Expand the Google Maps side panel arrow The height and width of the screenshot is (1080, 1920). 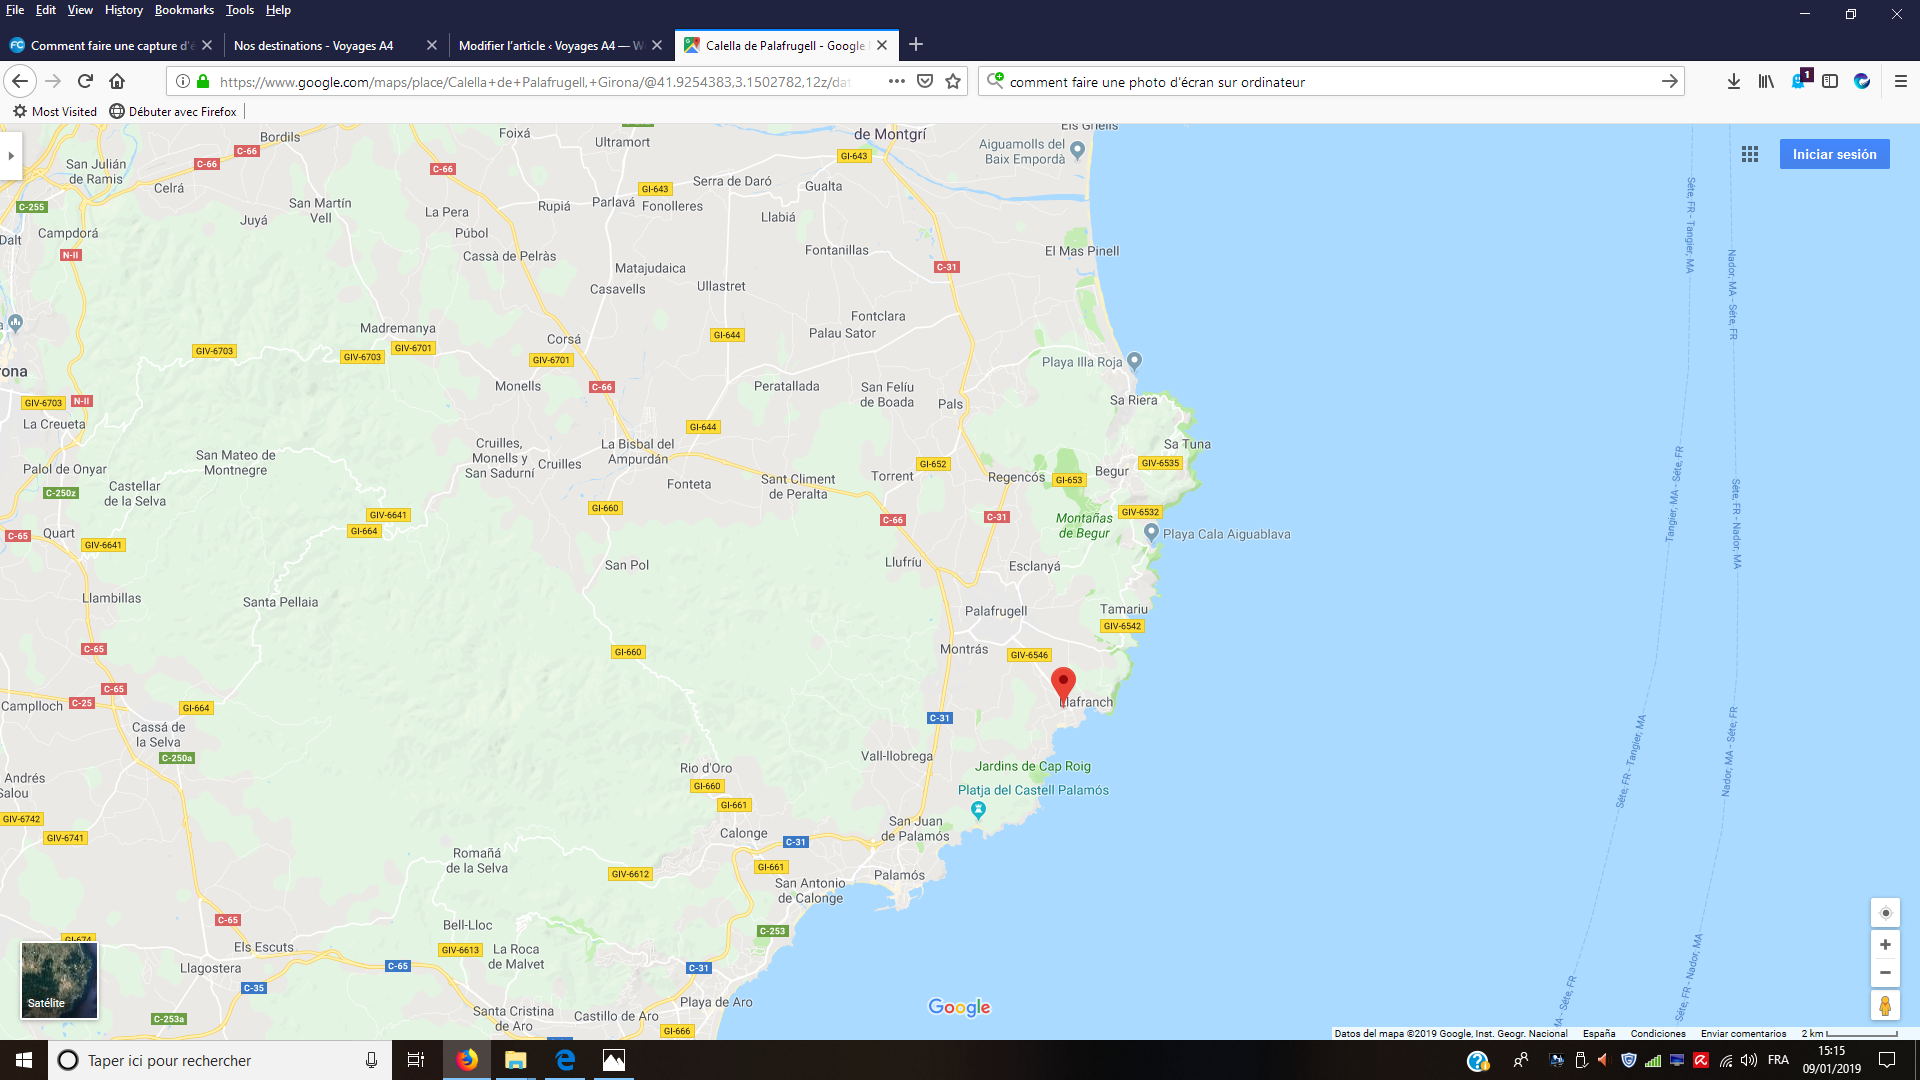pyautogui.click(x=11, y=155)
